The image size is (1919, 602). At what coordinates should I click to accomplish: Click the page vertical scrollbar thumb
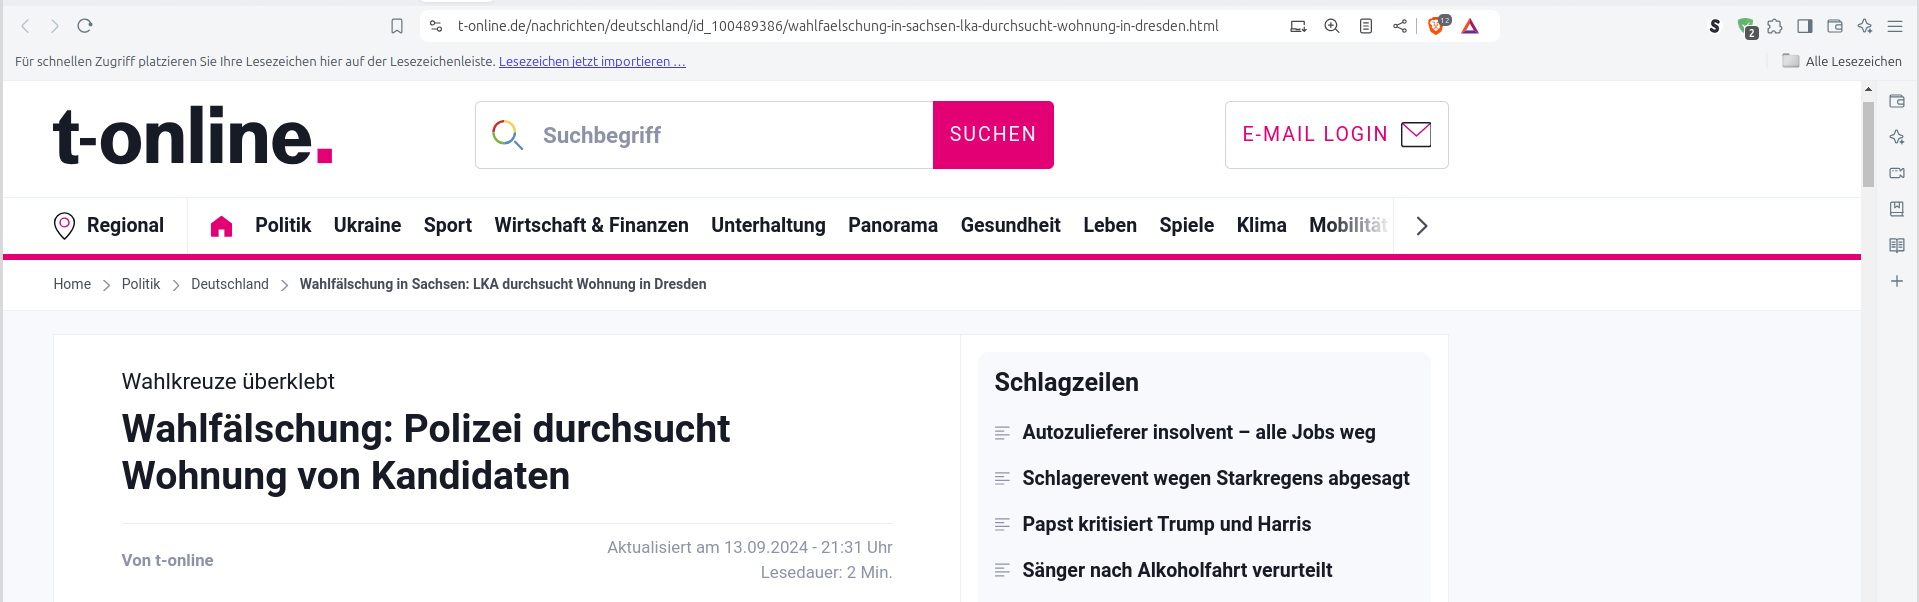point(1868,144)
